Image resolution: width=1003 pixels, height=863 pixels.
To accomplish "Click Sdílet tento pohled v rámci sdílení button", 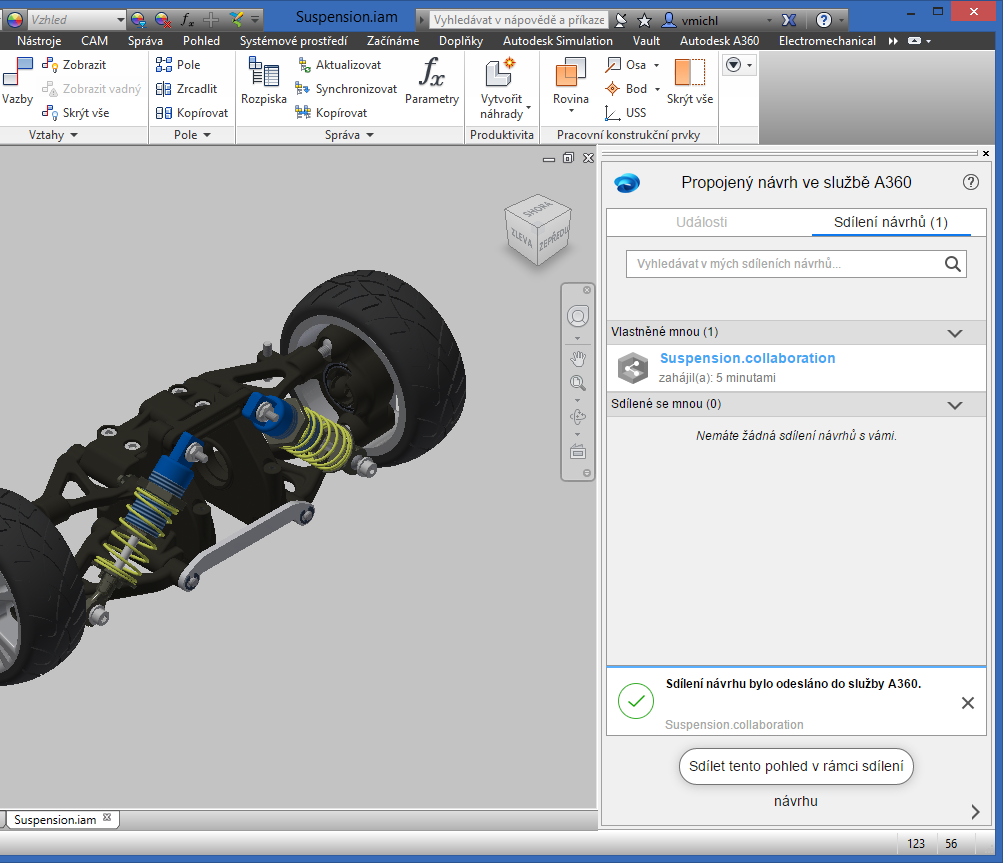I will 796,766.
